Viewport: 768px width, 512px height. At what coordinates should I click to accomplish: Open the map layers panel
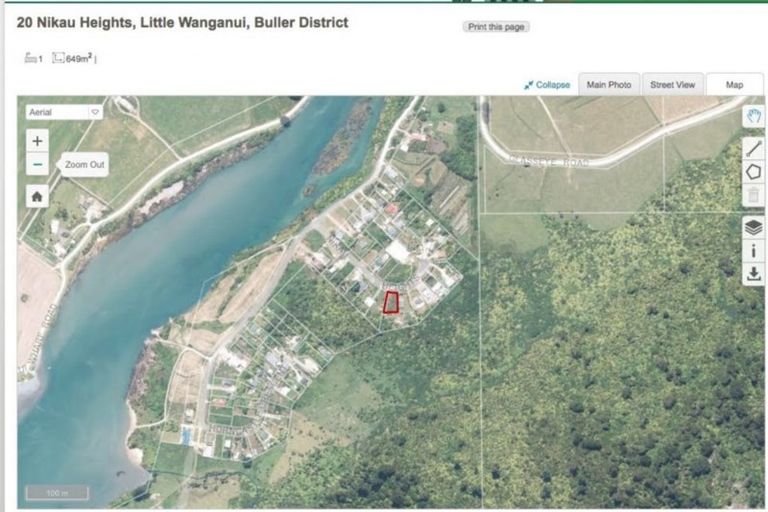753,227
